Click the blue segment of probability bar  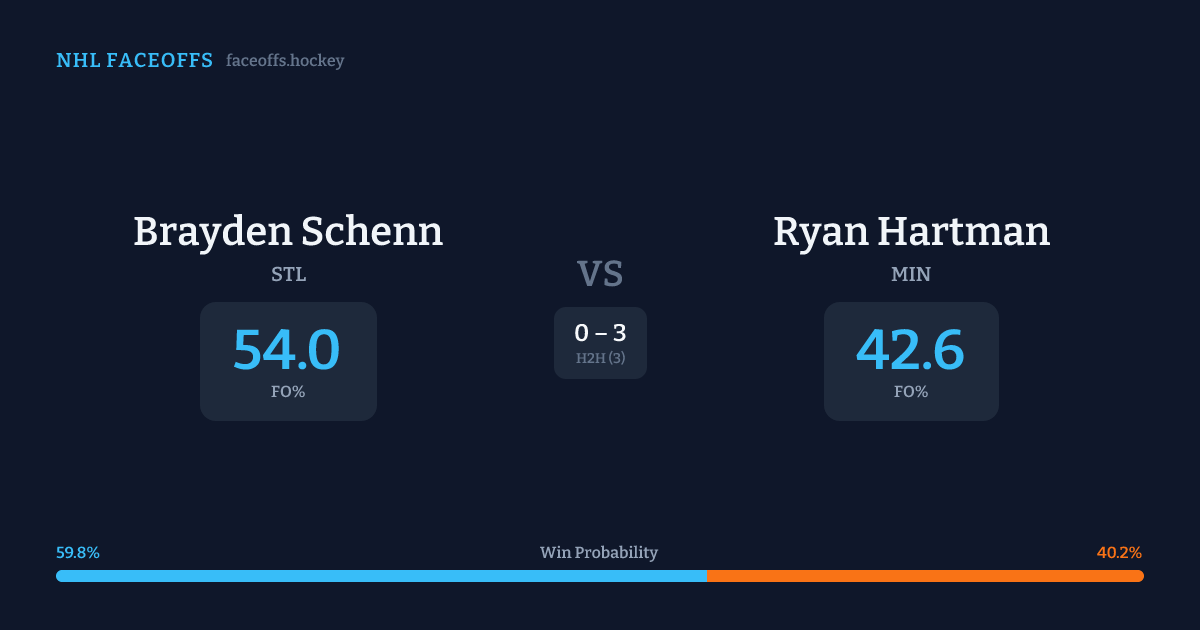coord(381,576)
